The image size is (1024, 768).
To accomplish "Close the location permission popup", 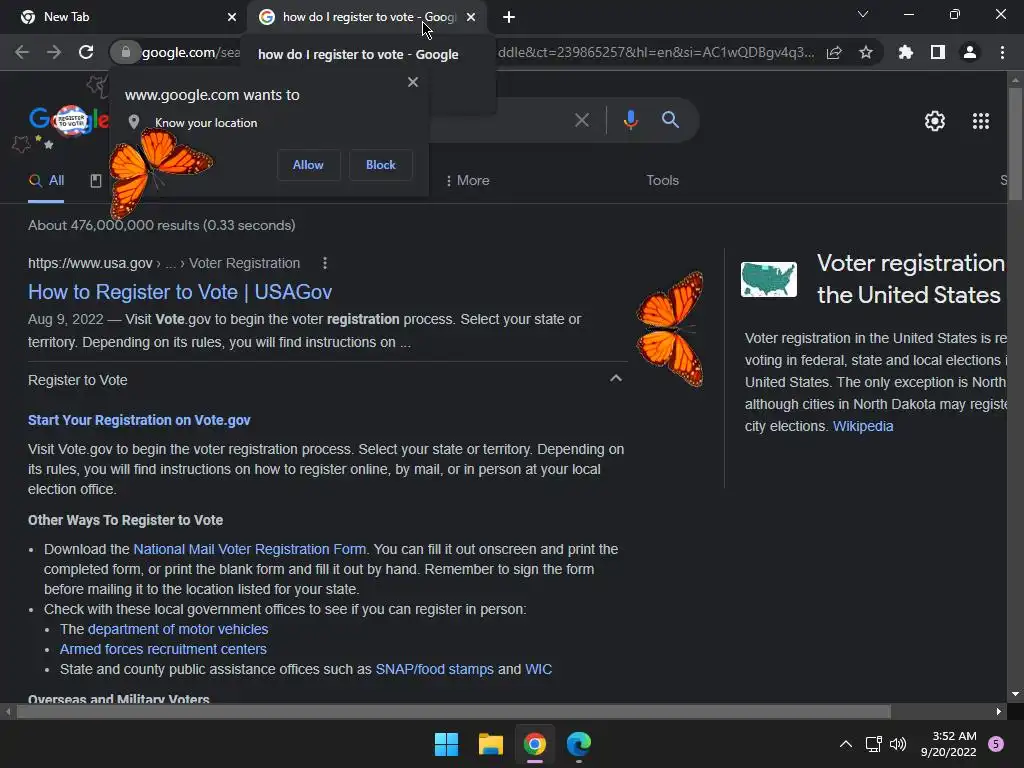I will click(x=413, y=82).
